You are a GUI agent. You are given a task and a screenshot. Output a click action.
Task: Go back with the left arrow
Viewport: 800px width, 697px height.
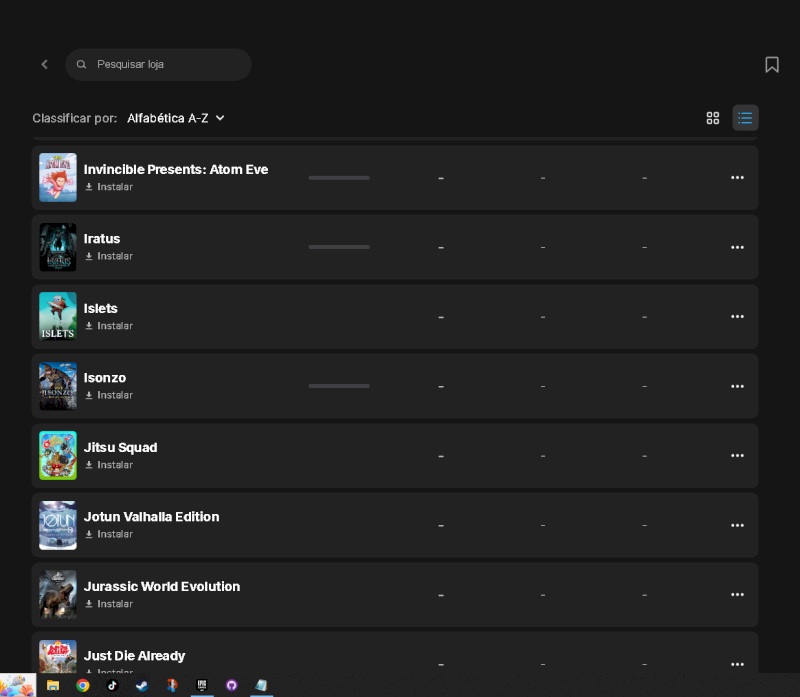(x=44, y=64)
